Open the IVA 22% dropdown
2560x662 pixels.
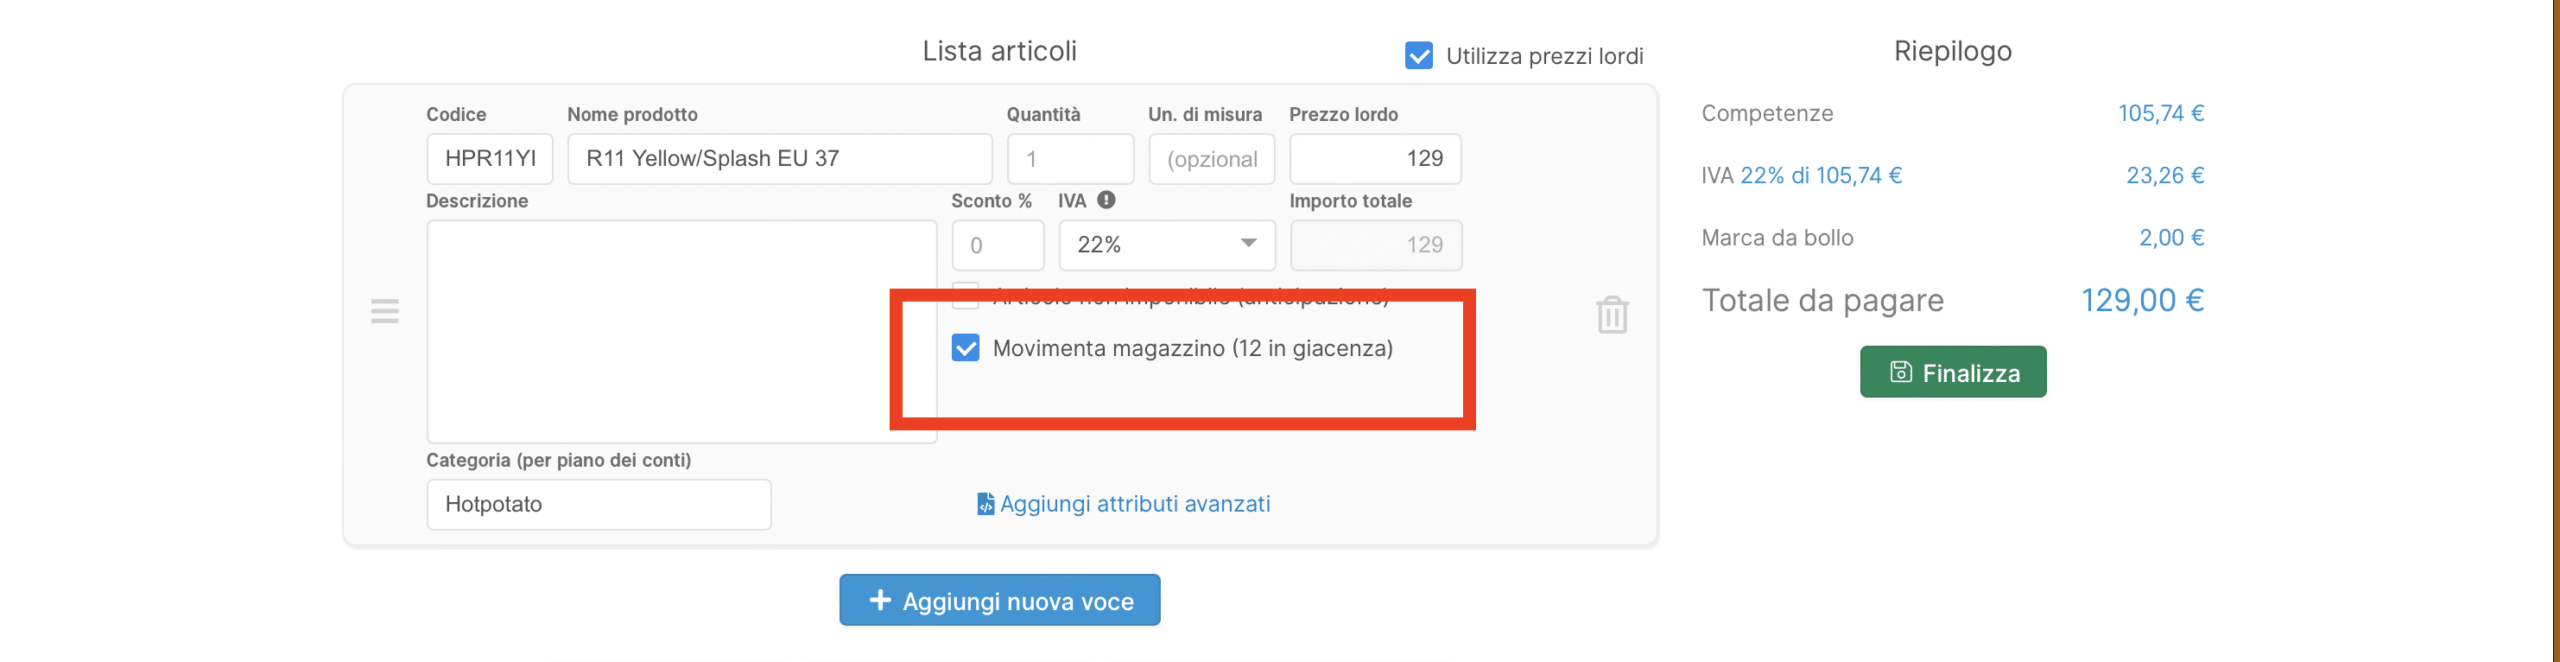click(1166, 245)
